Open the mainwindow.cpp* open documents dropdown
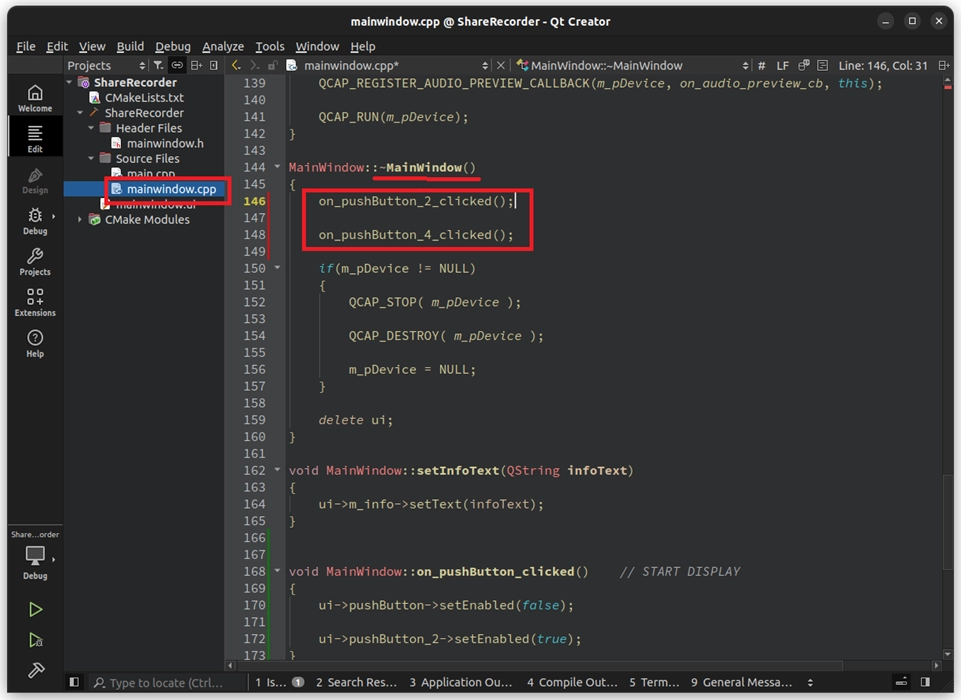Viewport: 961px width, 700px height. click(x=388, y=65)
